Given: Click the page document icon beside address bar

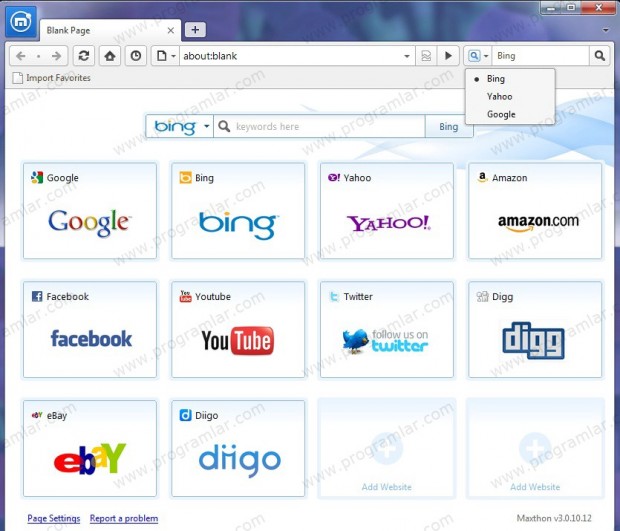Looking at the screenshot, I should 162,56.
